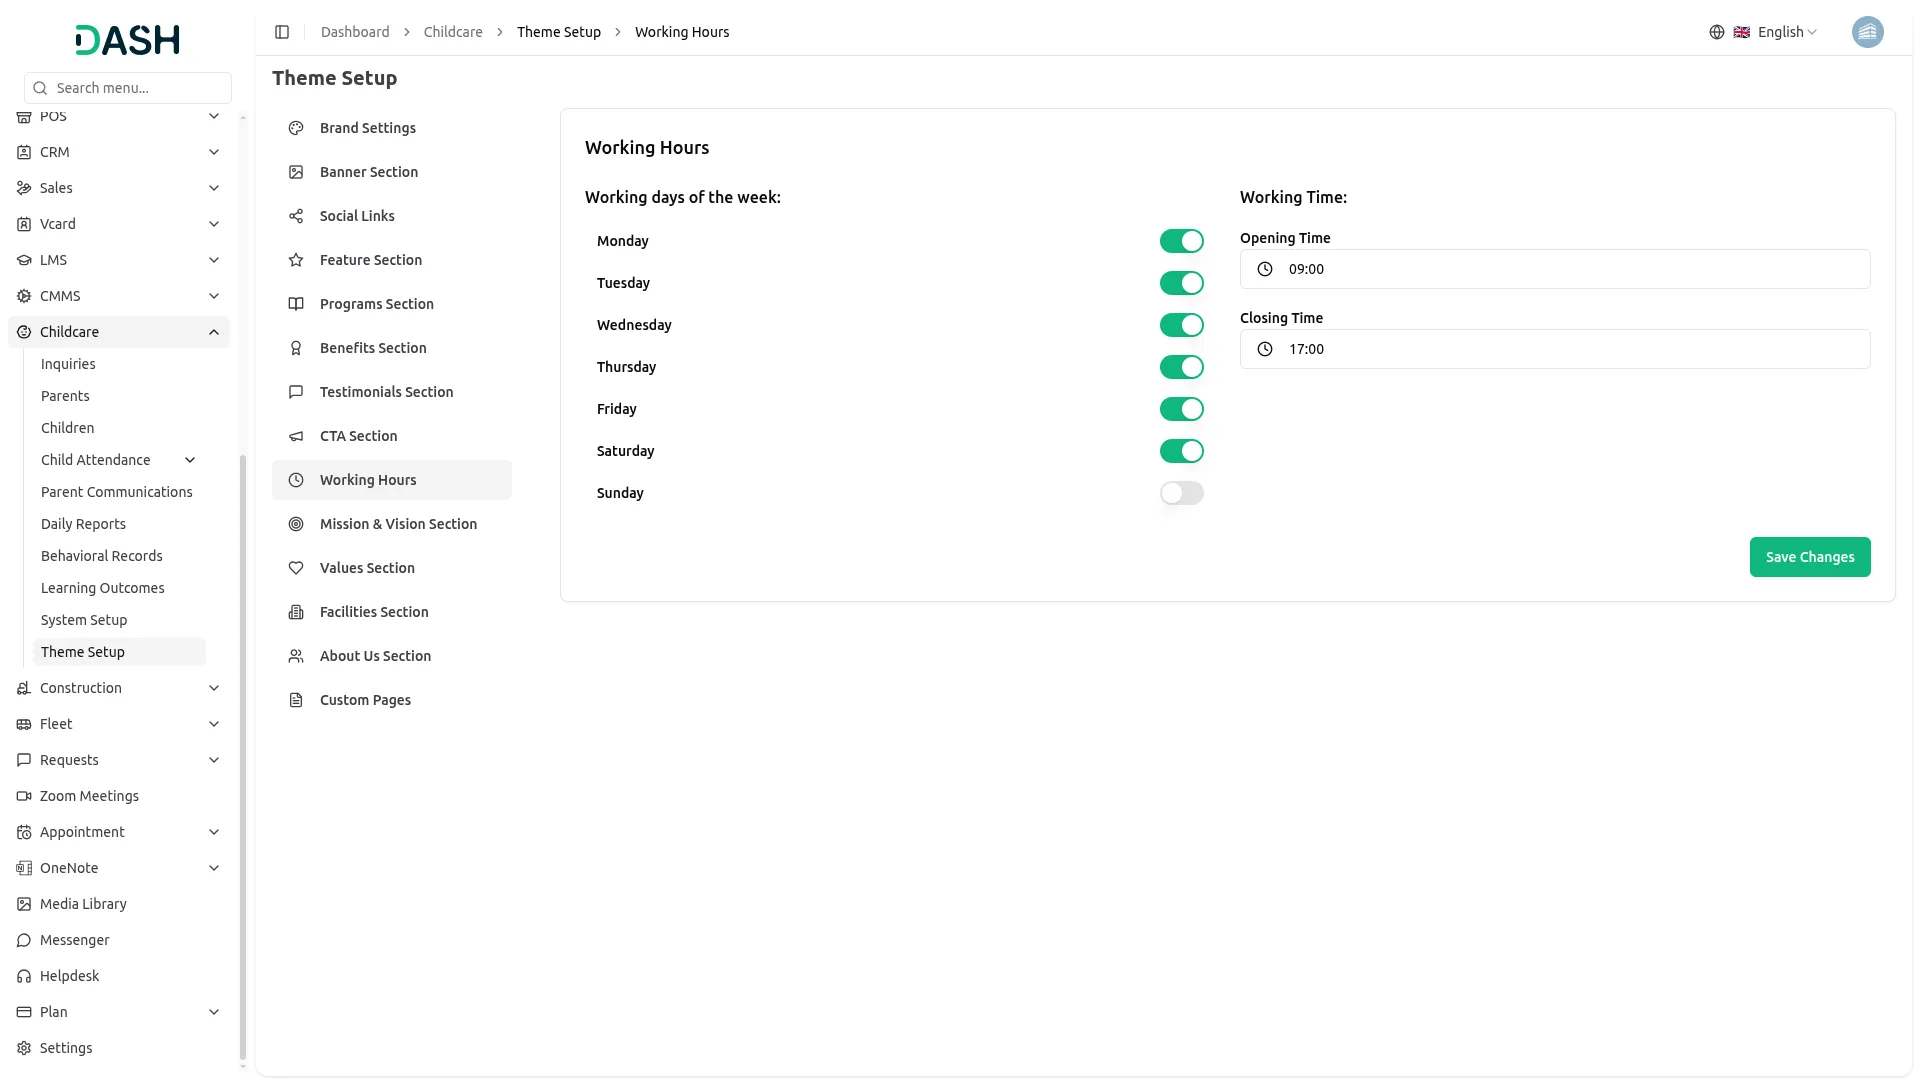
Task: Open the Mission & Vision Section tab
Action: (398, 524)
